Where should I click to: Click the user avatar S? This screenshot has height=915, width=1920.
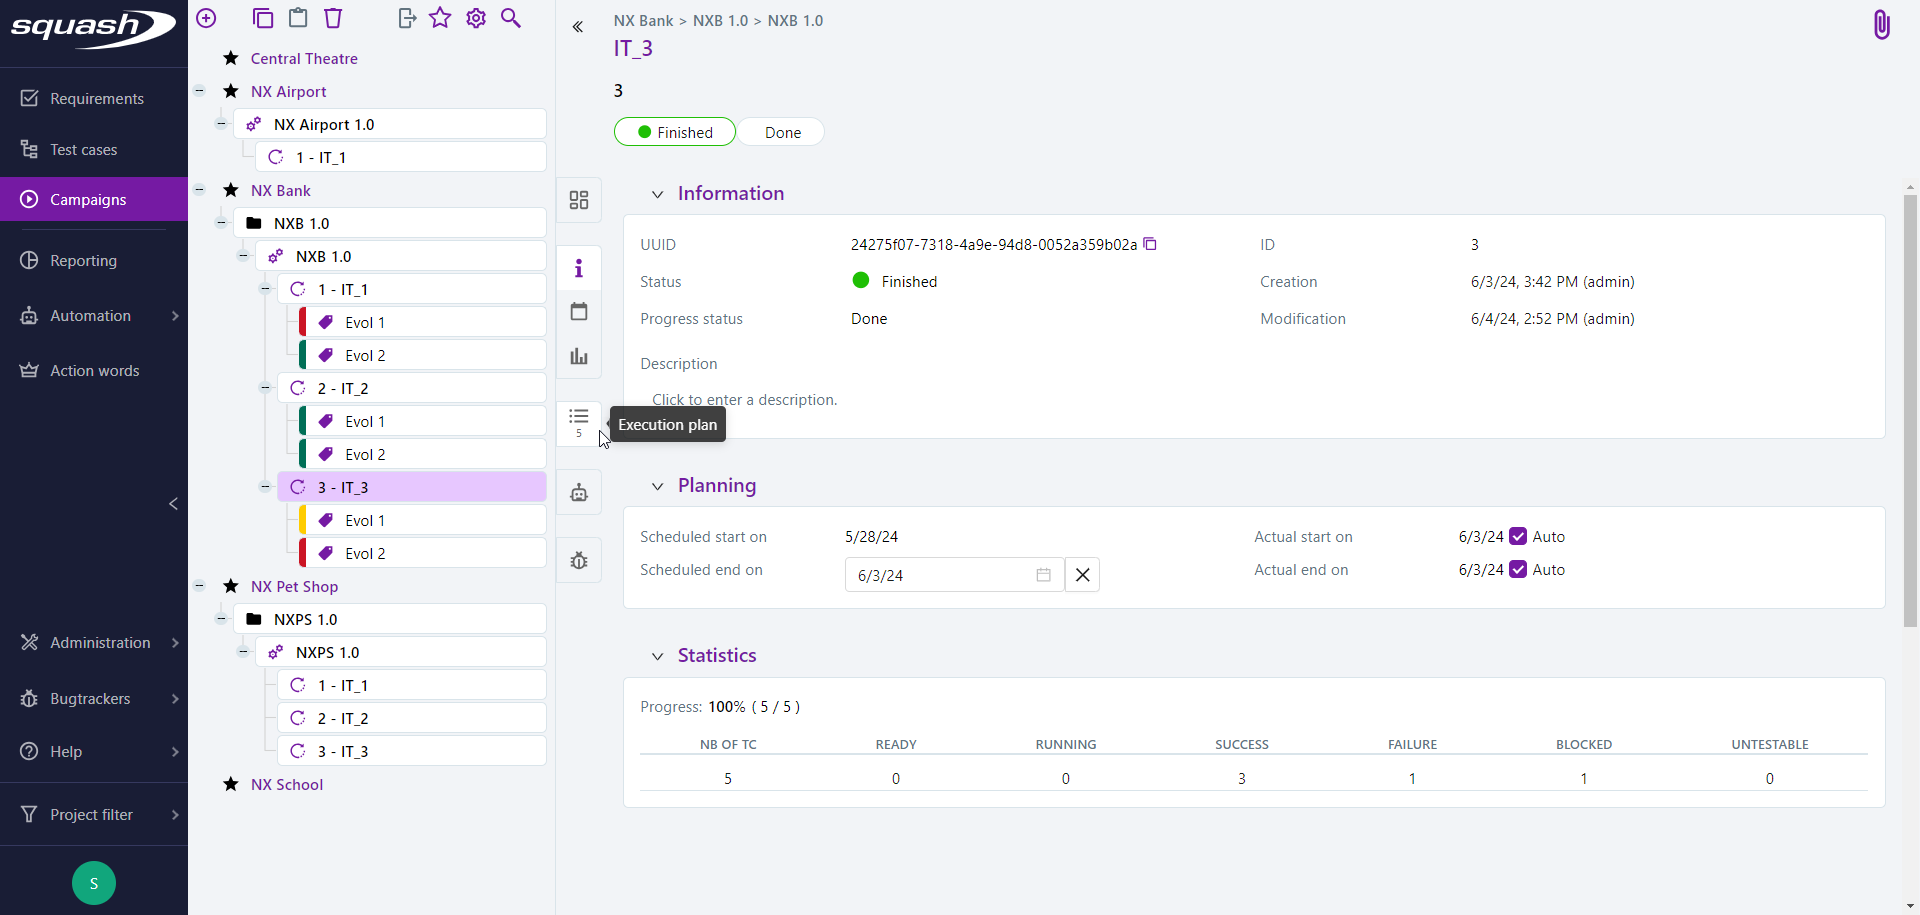coord(94,883)
